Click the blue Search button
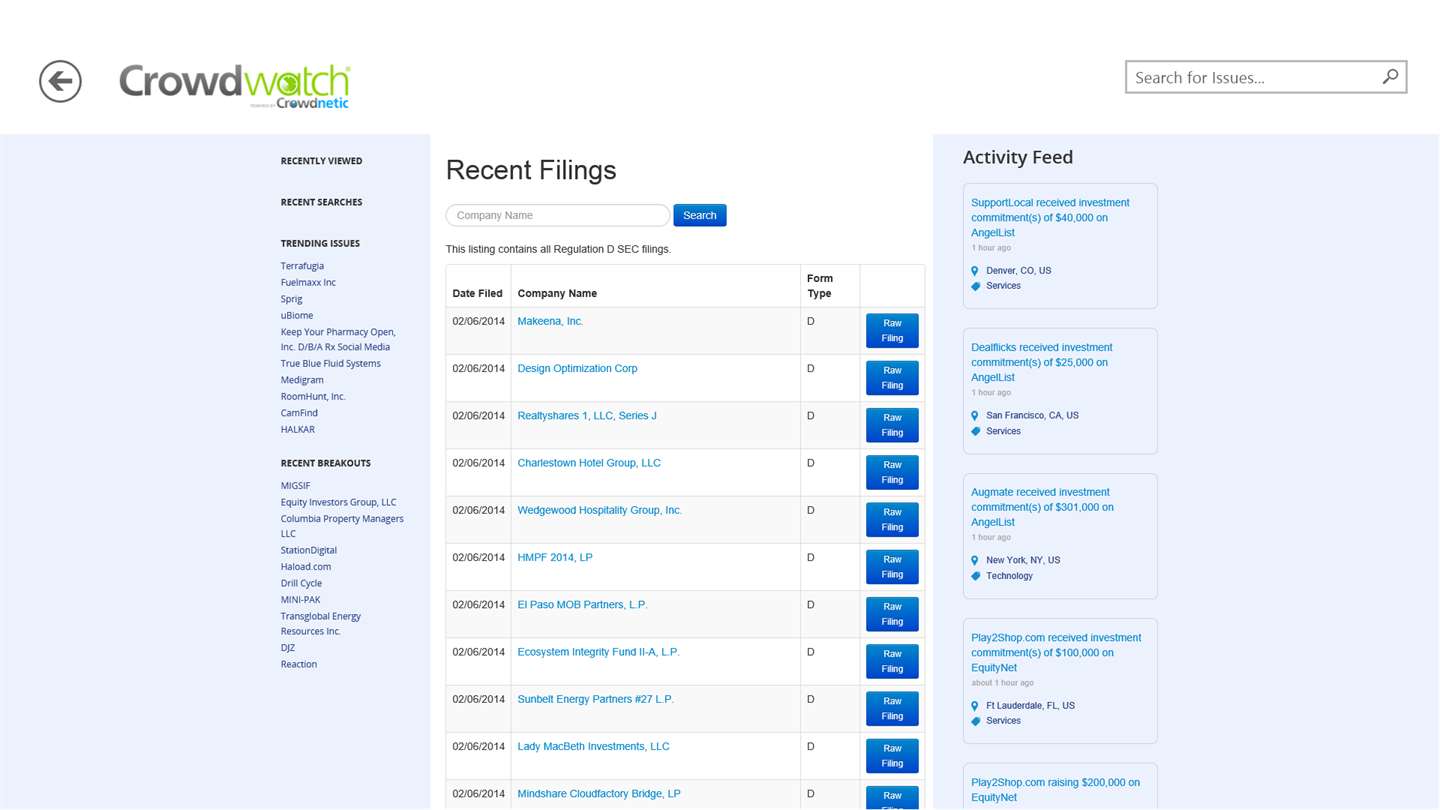The height and width of the screenshot is (810, 1440). pos(699,215)
